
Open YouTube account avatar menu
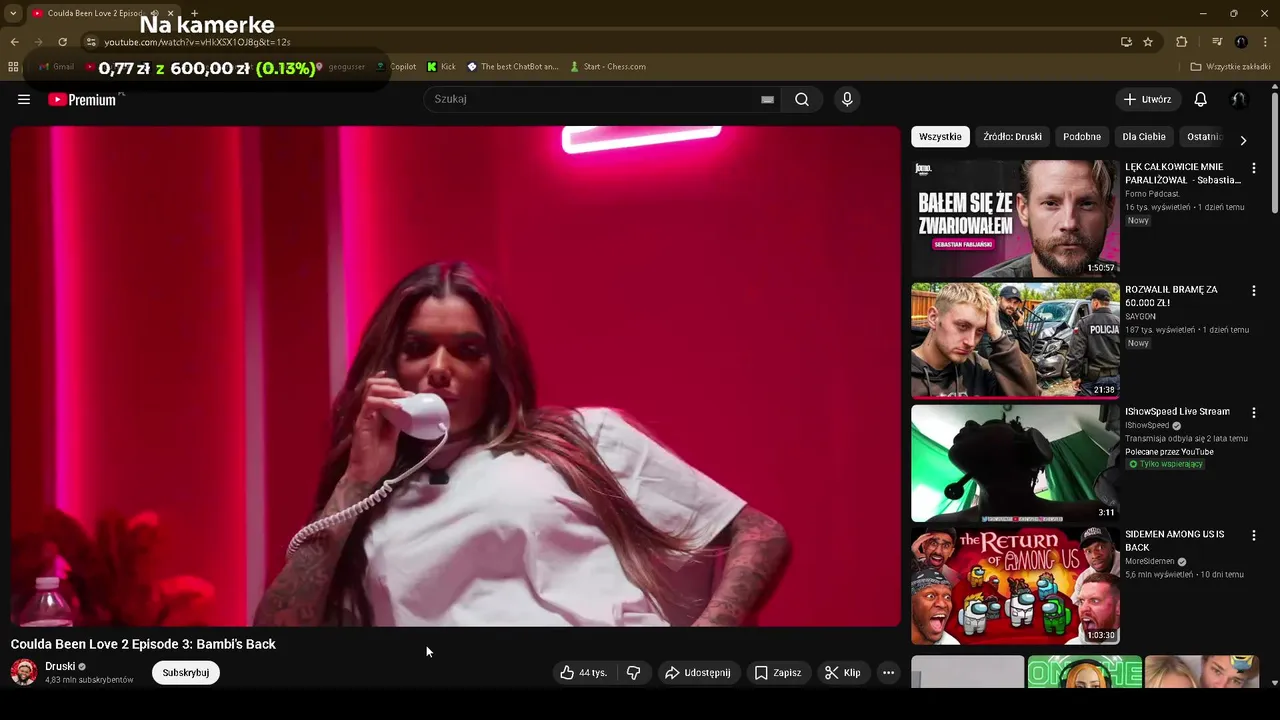click(1239, 99)
